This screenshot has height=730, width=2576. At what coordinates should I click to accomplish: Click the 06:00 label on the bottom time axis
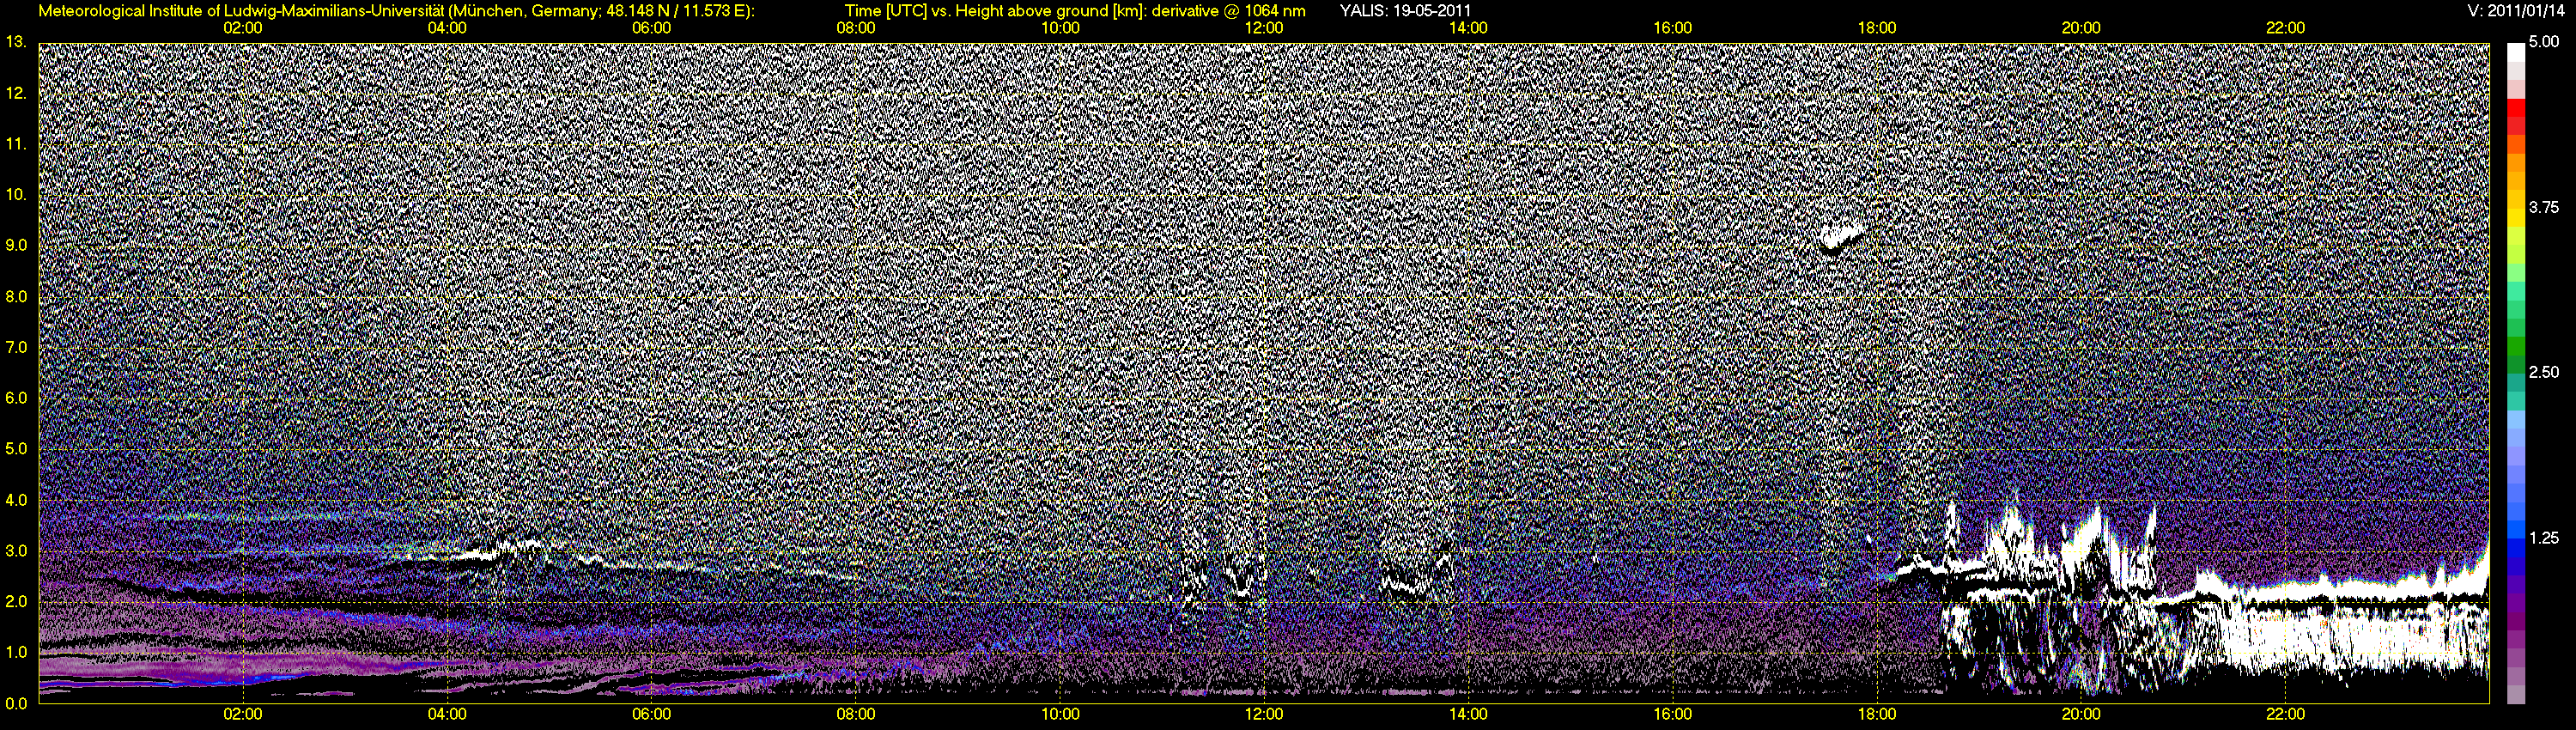(x=651, y=714)
